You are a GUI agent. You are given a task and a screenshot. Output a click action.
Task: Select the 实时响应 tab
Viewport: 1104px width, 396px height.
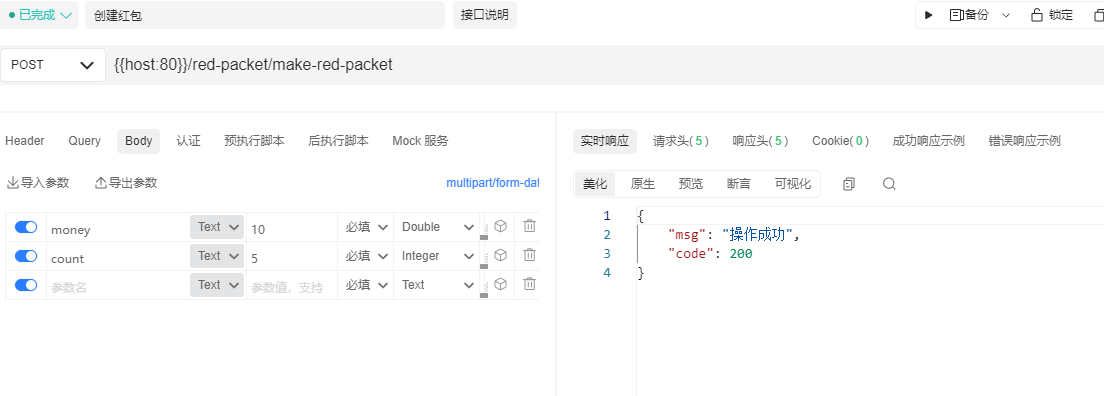[605, 141]
